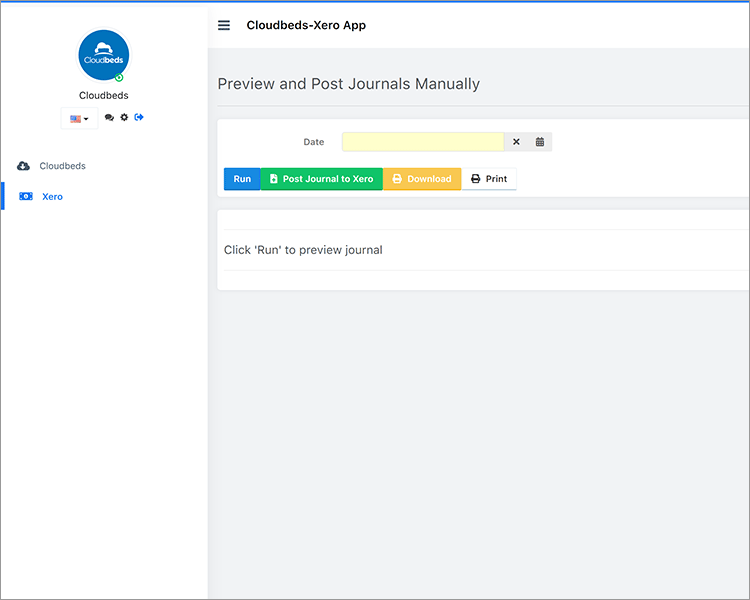750x600 pixels.
Task: Click the 'Click Run to preview journal' message
Action: 303,250
